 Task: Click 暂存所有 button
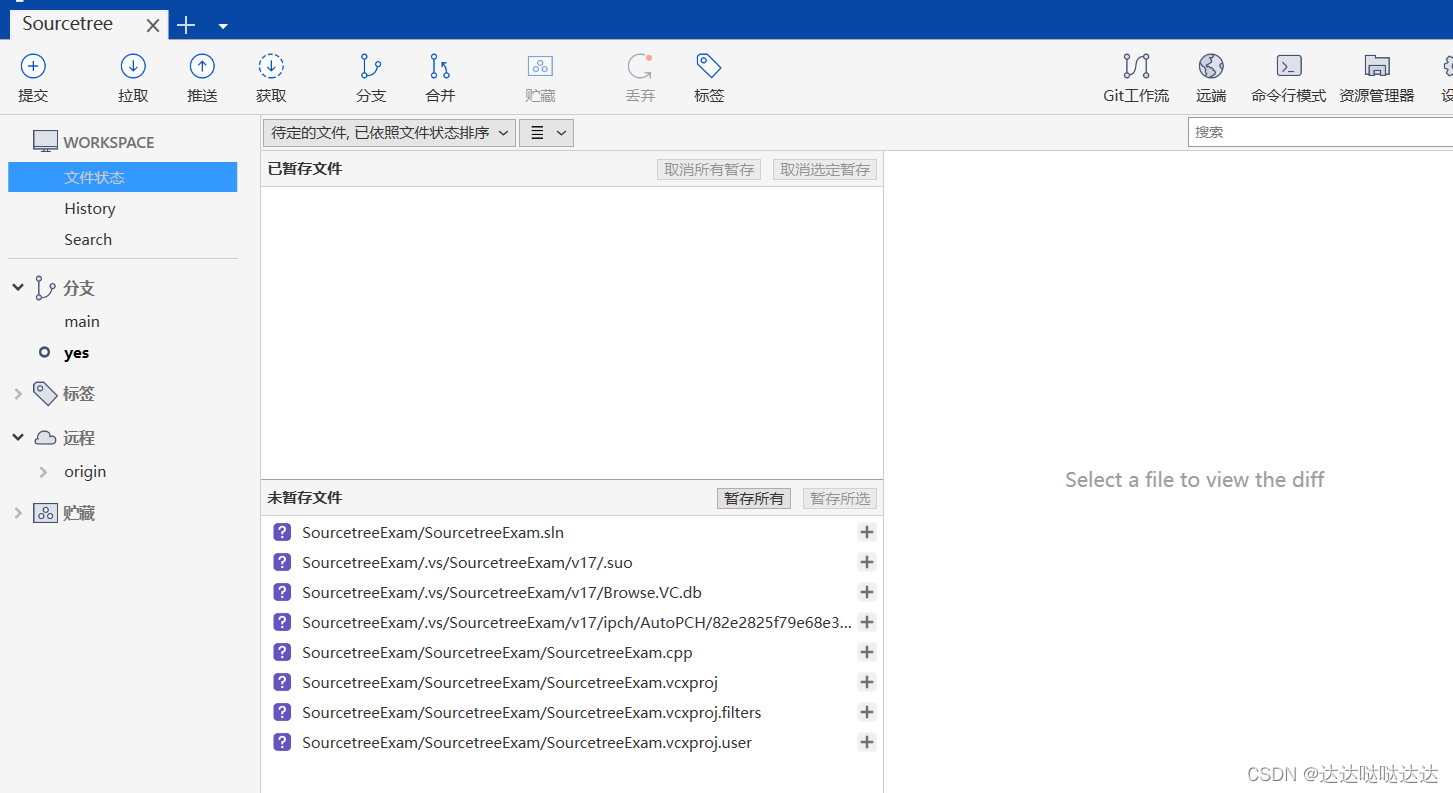[754, 498]
